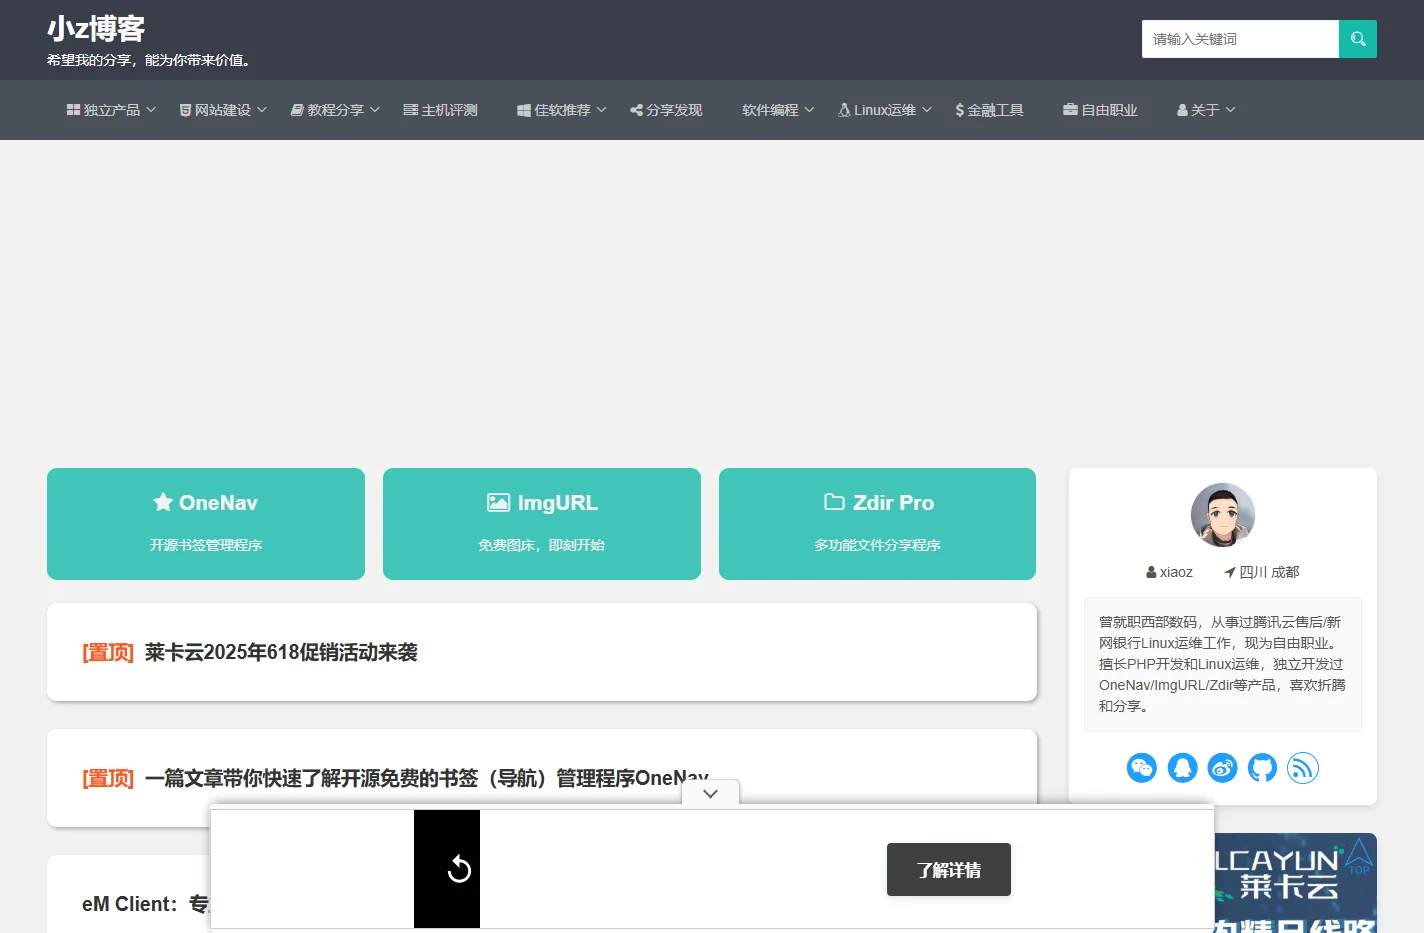Click the replay icon in the ad
1424x933 pixels.
459,869
